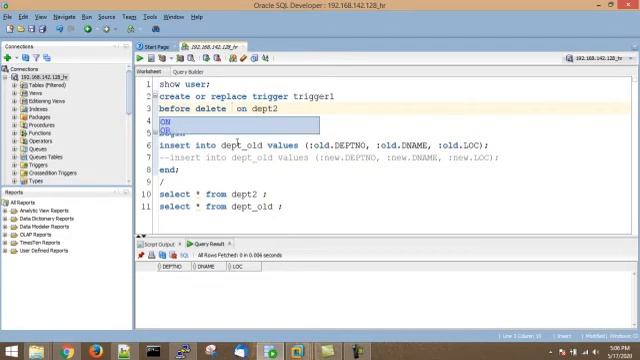Select User Defined Reports item
This screenshot has height=360, width=640.
coord(44,251)
